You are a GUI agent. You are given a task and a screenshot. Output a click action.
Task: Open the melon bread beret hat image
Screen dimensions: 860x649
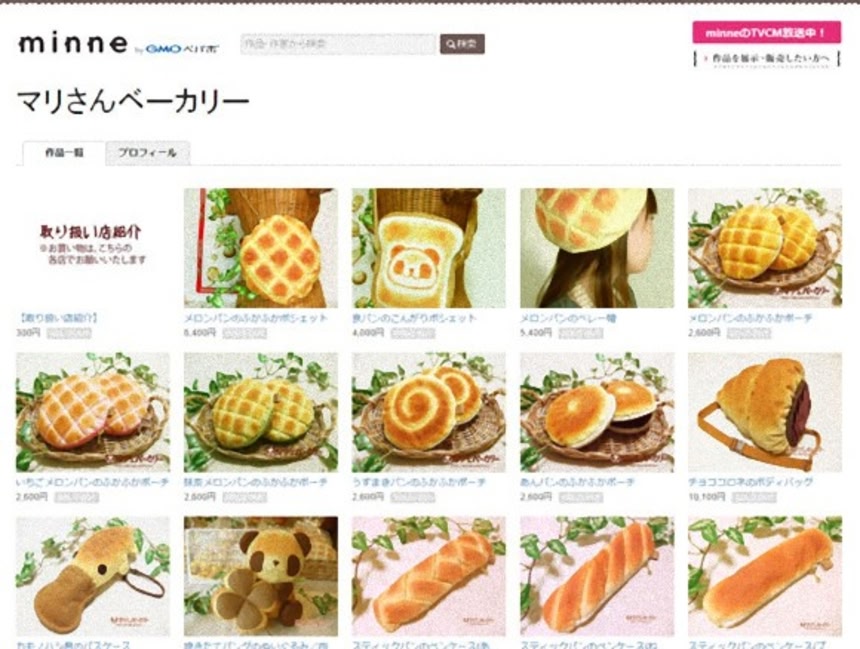597,248
